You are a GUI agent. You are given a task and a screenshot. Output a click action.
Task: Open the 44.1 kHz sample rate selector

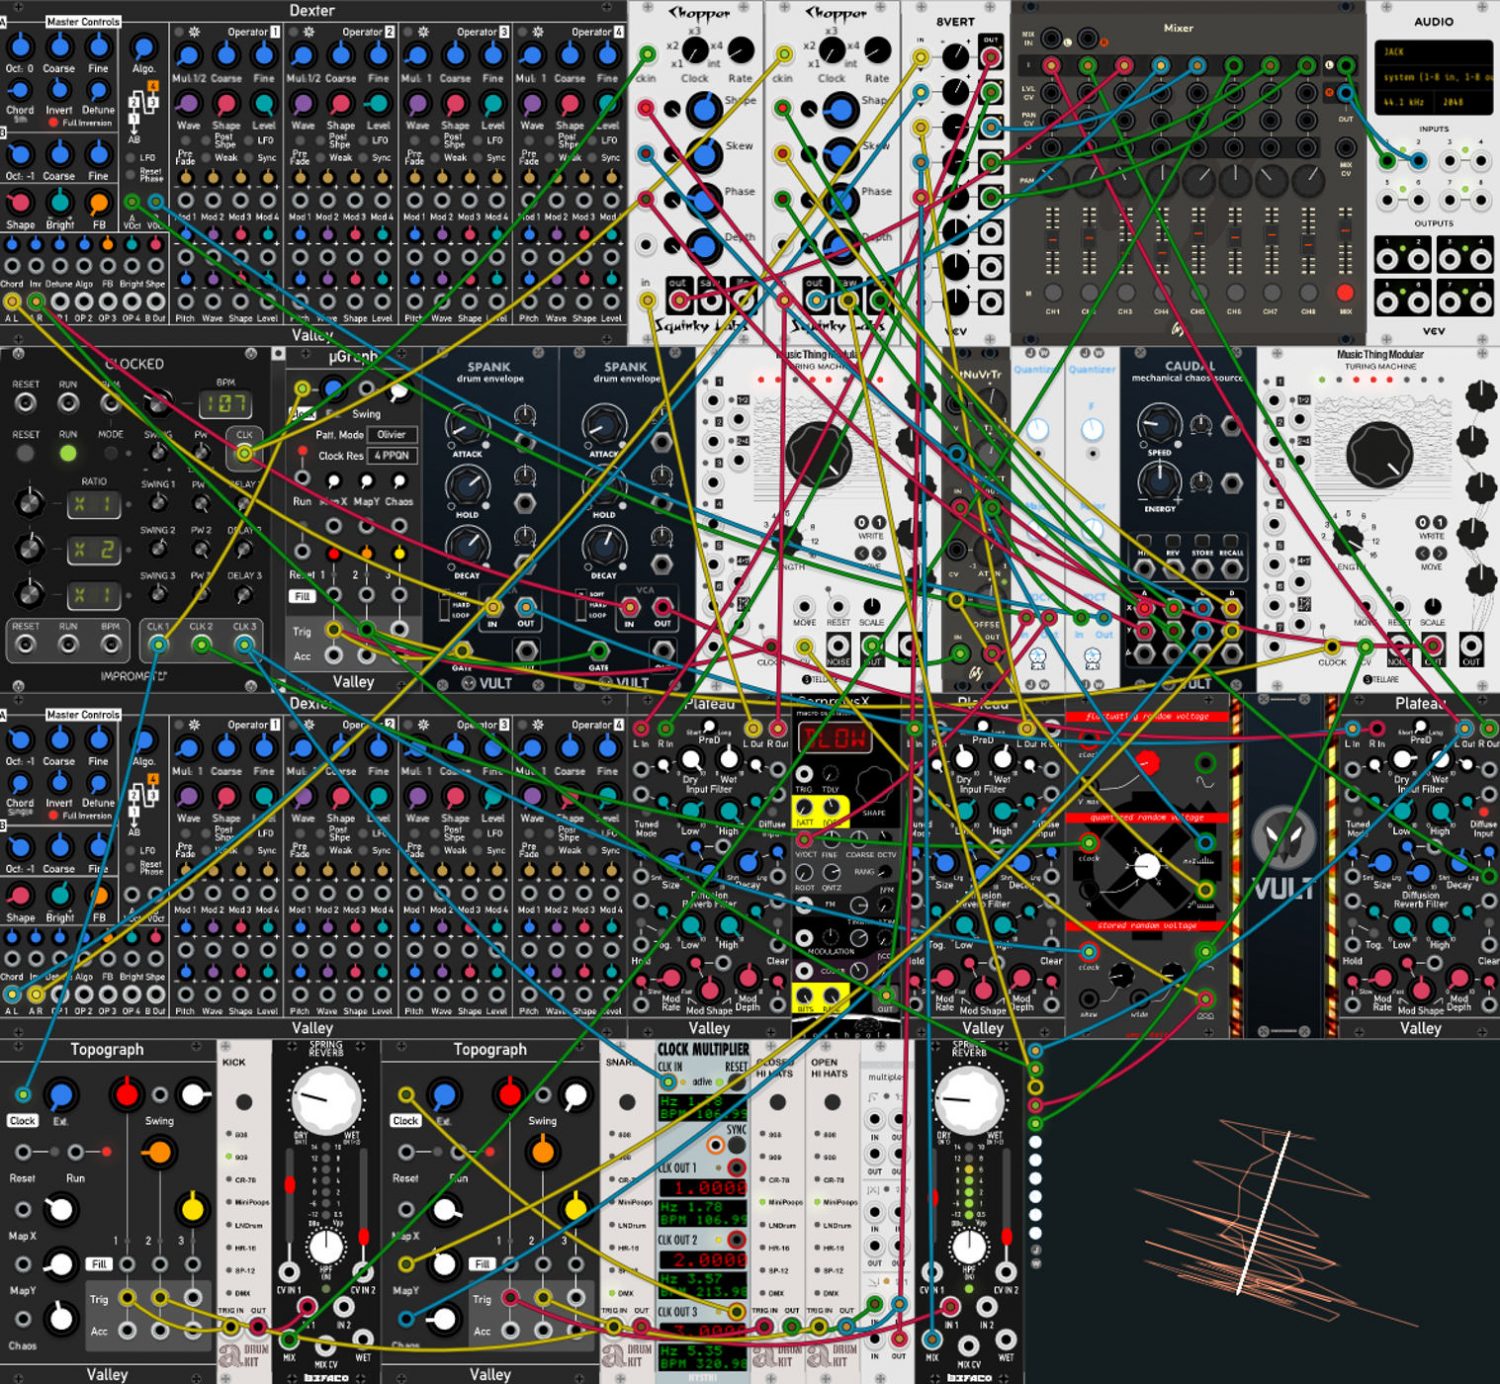1402,102
